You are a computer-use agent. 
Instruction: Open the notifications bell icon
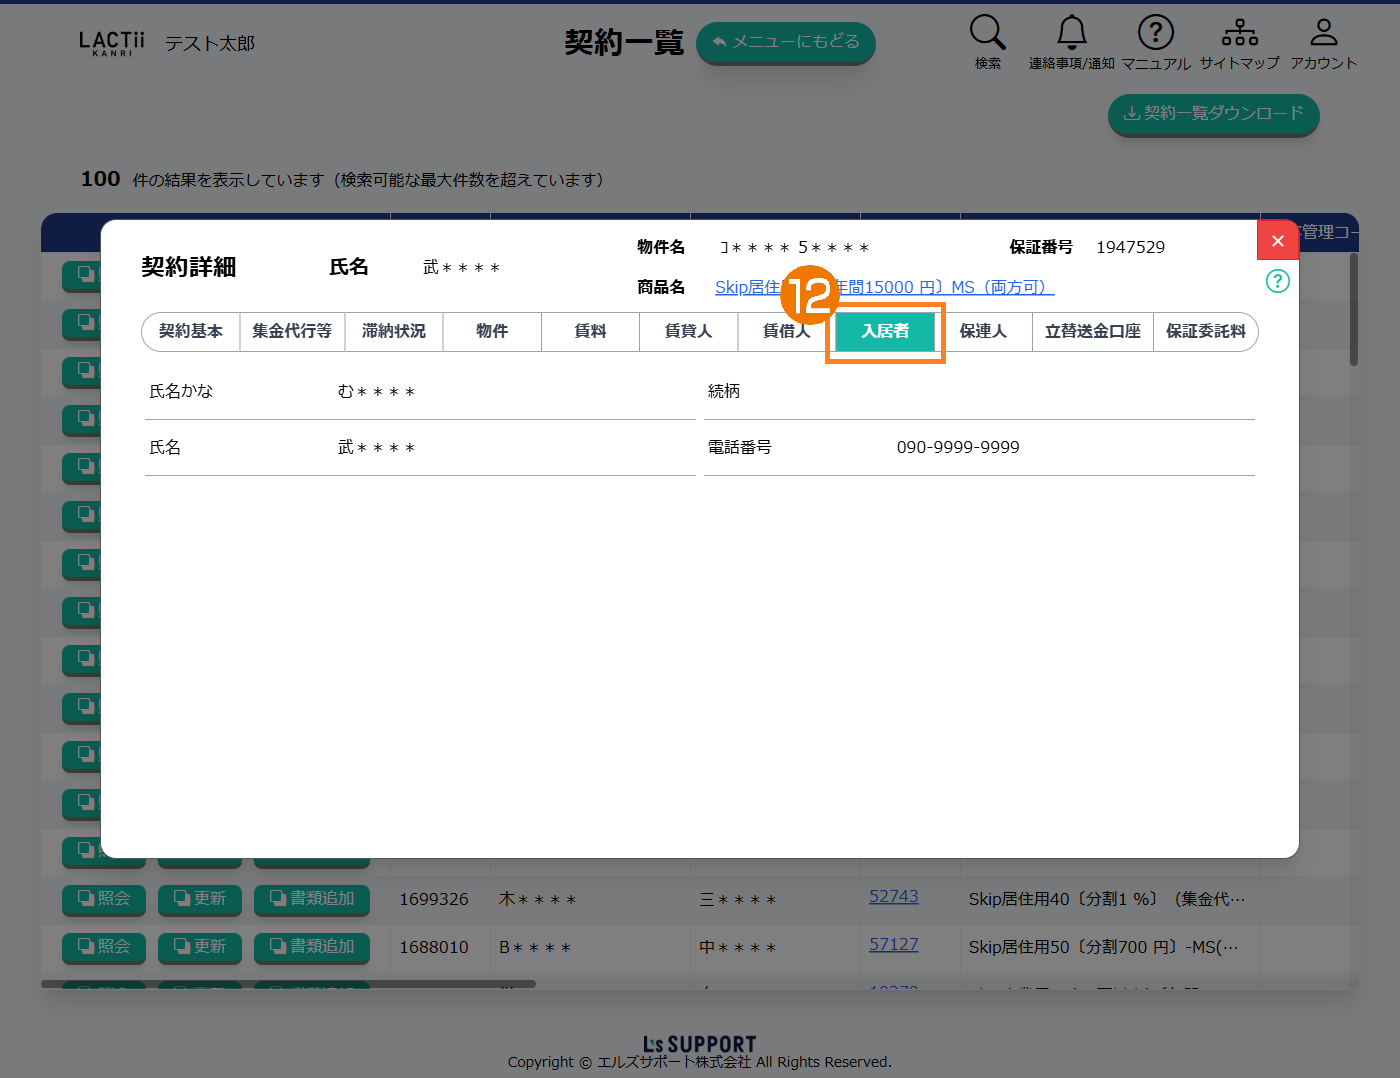click(x=1071, y=33)
